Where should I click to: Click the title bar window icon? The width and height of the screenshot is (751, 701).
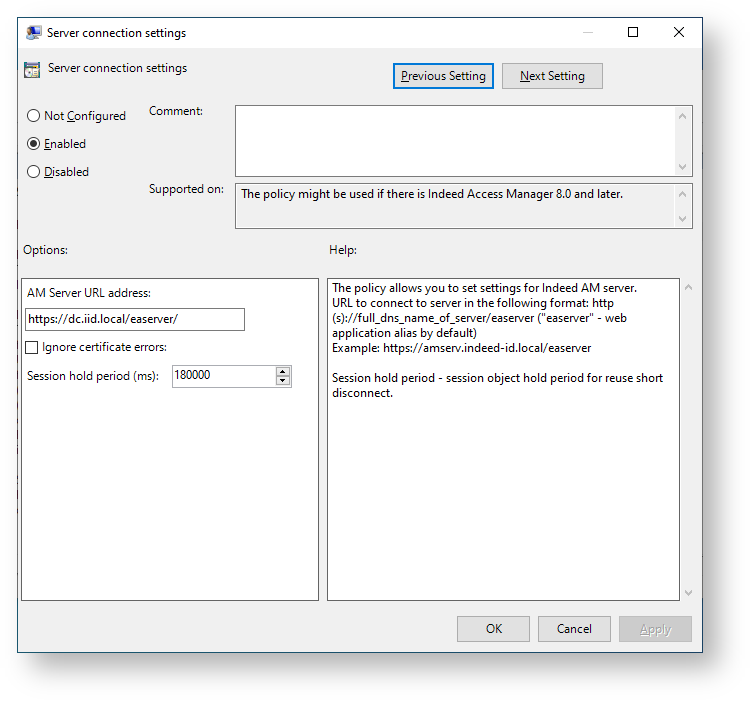(33, 32)
